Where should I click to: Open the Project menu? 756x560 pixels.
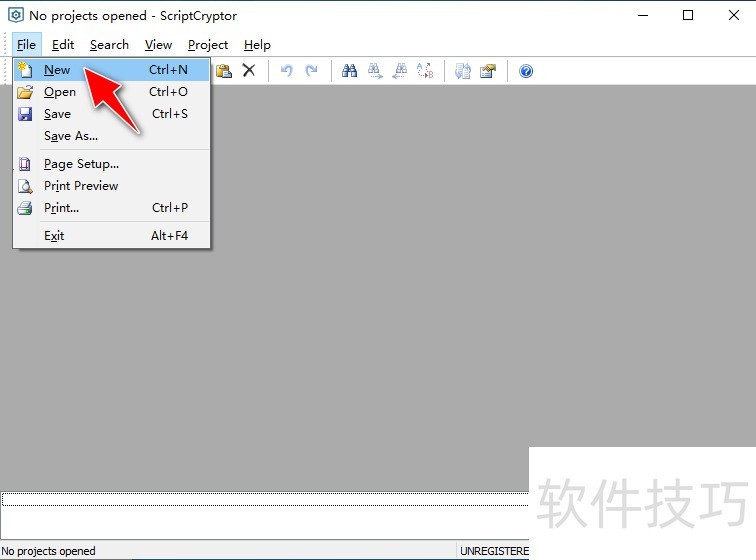coord(208,45)
